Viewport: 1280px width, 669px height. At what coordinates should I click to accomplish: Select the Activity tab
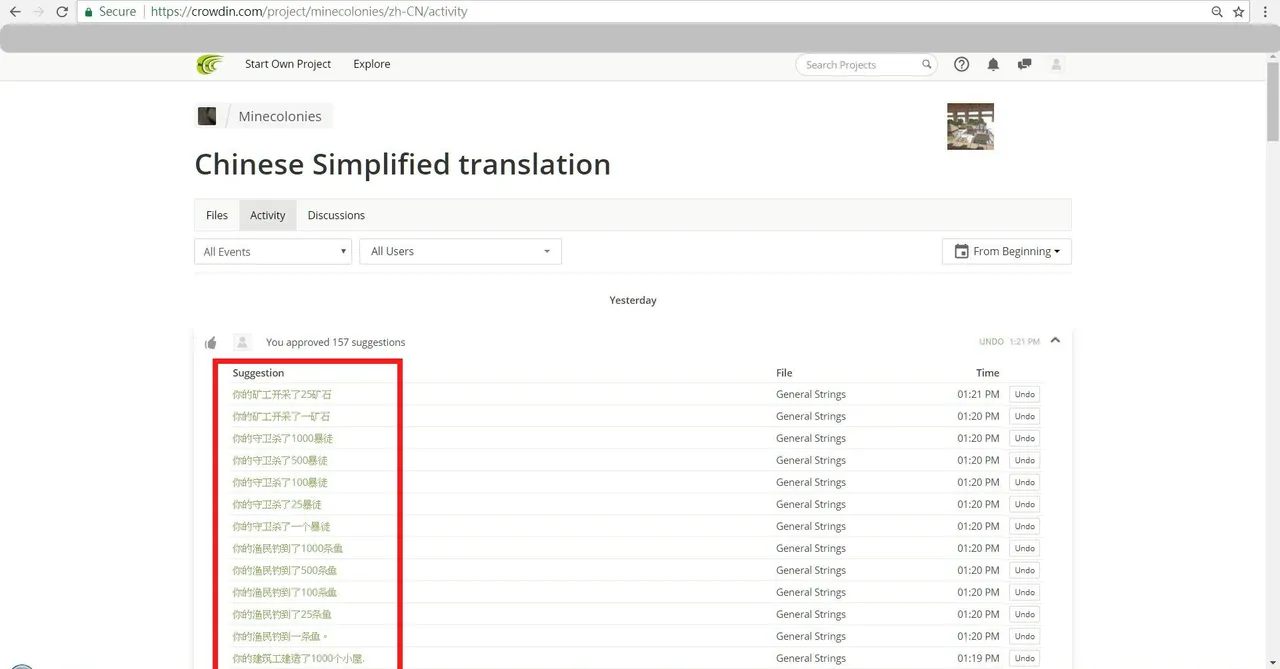pos(267,215)
